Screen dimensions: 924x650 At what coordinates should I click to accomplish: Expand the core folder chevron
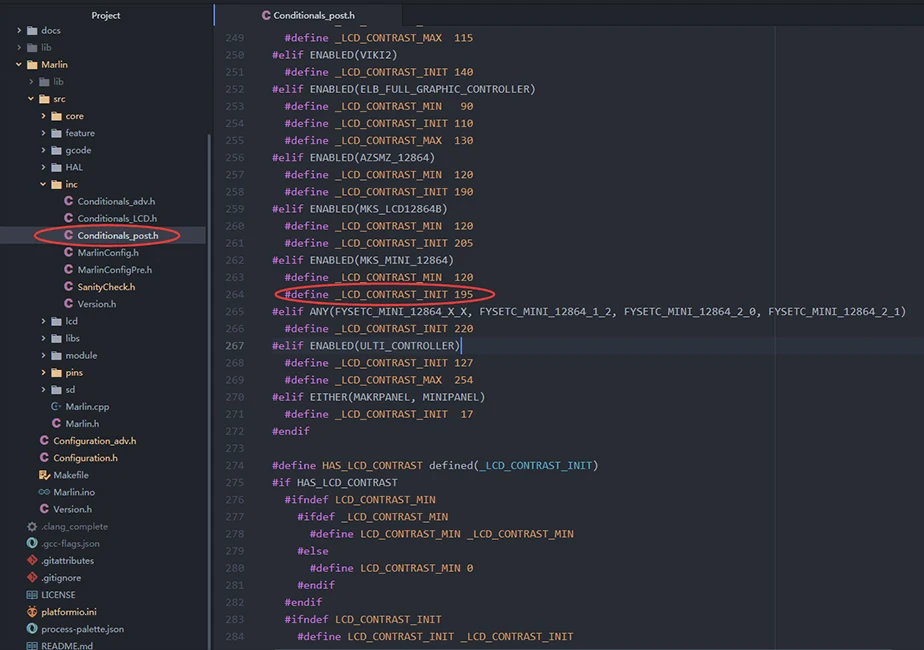point(43,116)
